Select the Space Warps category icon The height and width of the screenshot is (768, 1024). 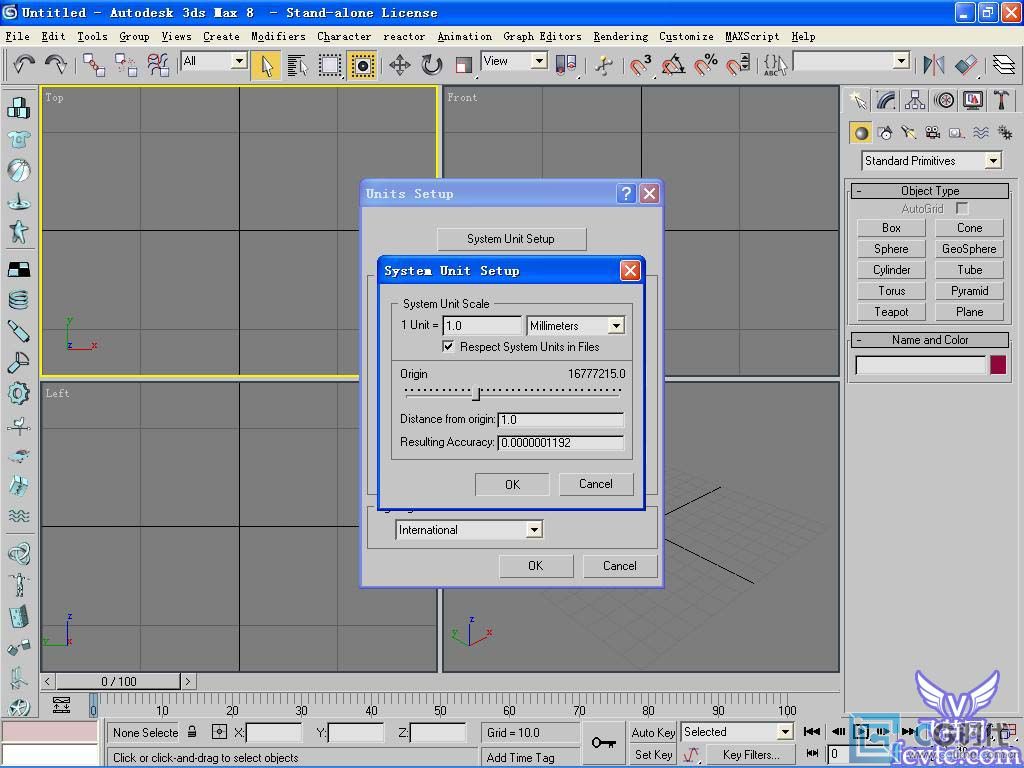click(981, 133)
